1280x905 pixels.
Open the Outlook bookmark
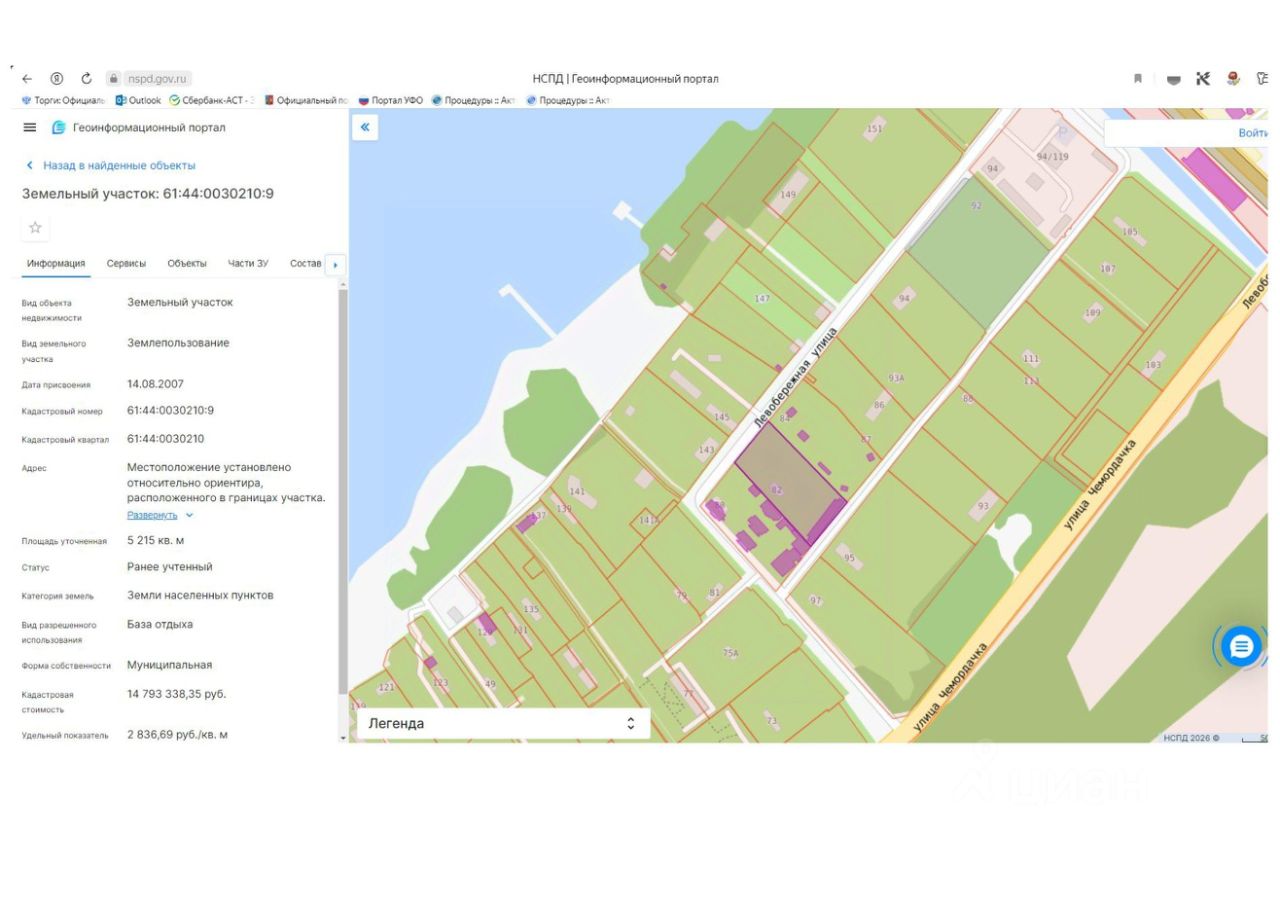pyautogui.click(x=138, y=100)
